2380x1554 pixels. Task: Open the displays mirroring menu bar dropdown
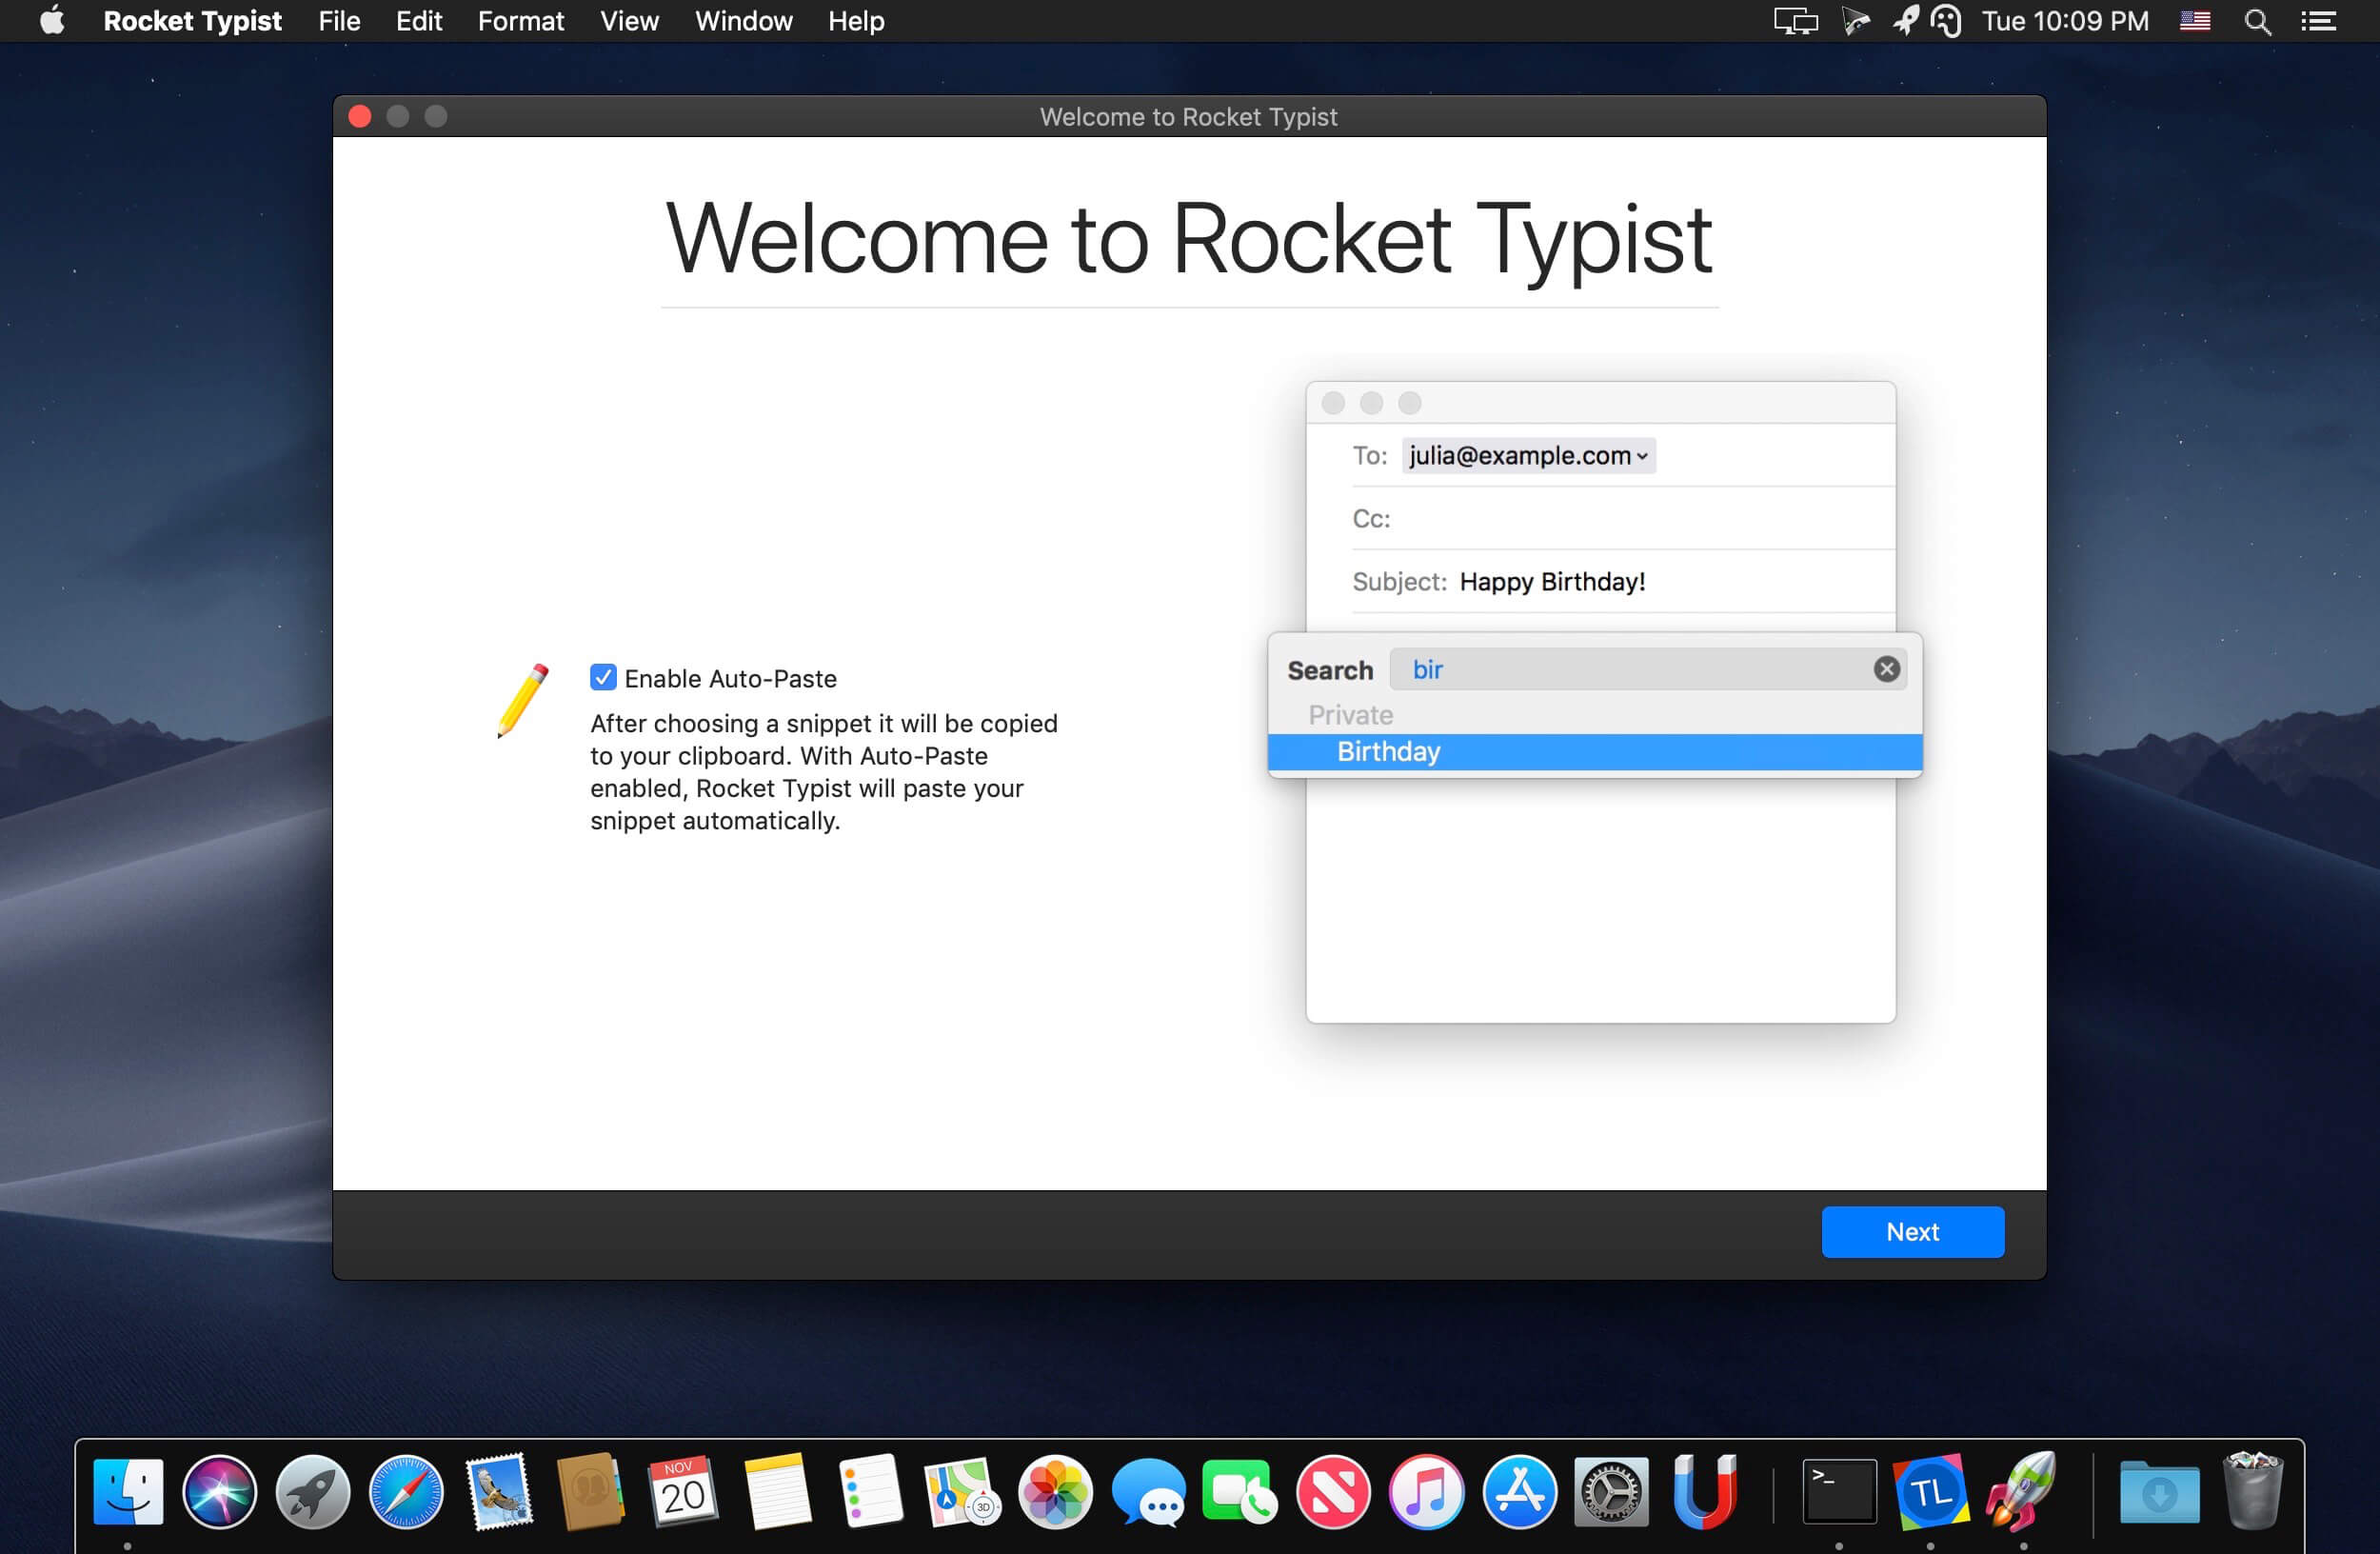[x=1795, y=21]
